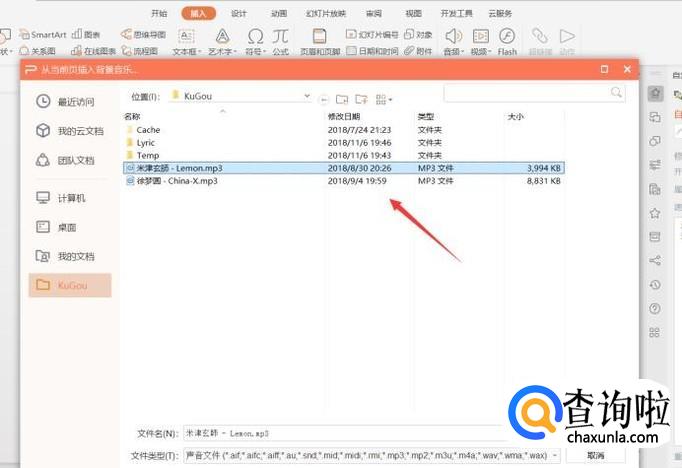Click the help question mark in the side pane
The width and height of the screenshot is (682, 468).
(x=655, y=309)
